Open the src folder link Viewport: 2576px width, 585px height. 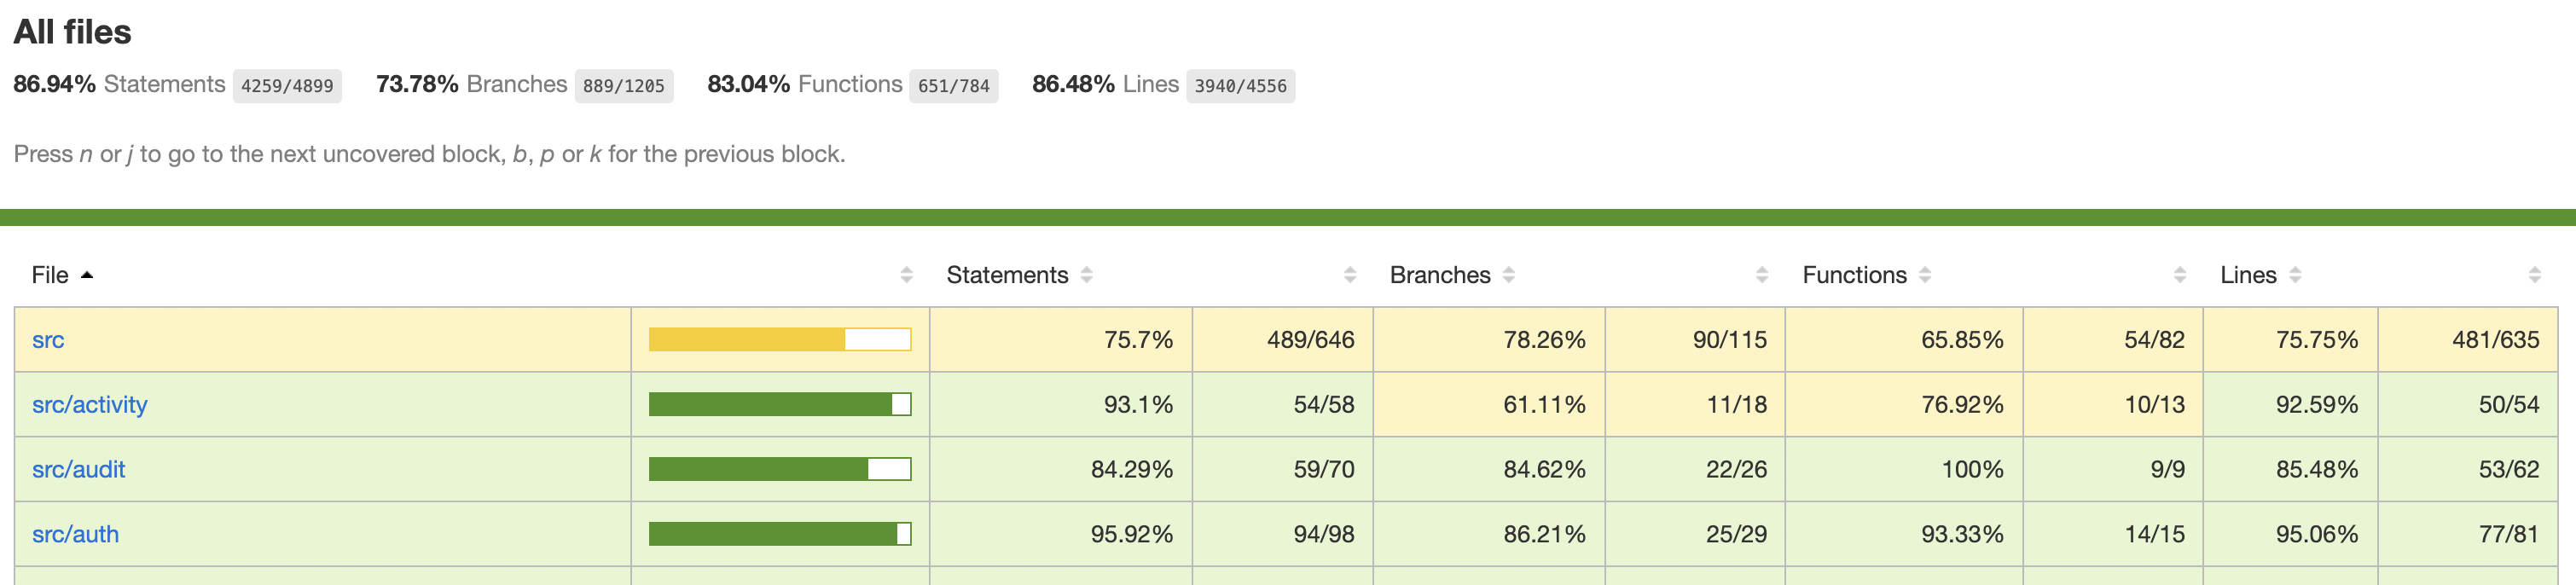48,340
